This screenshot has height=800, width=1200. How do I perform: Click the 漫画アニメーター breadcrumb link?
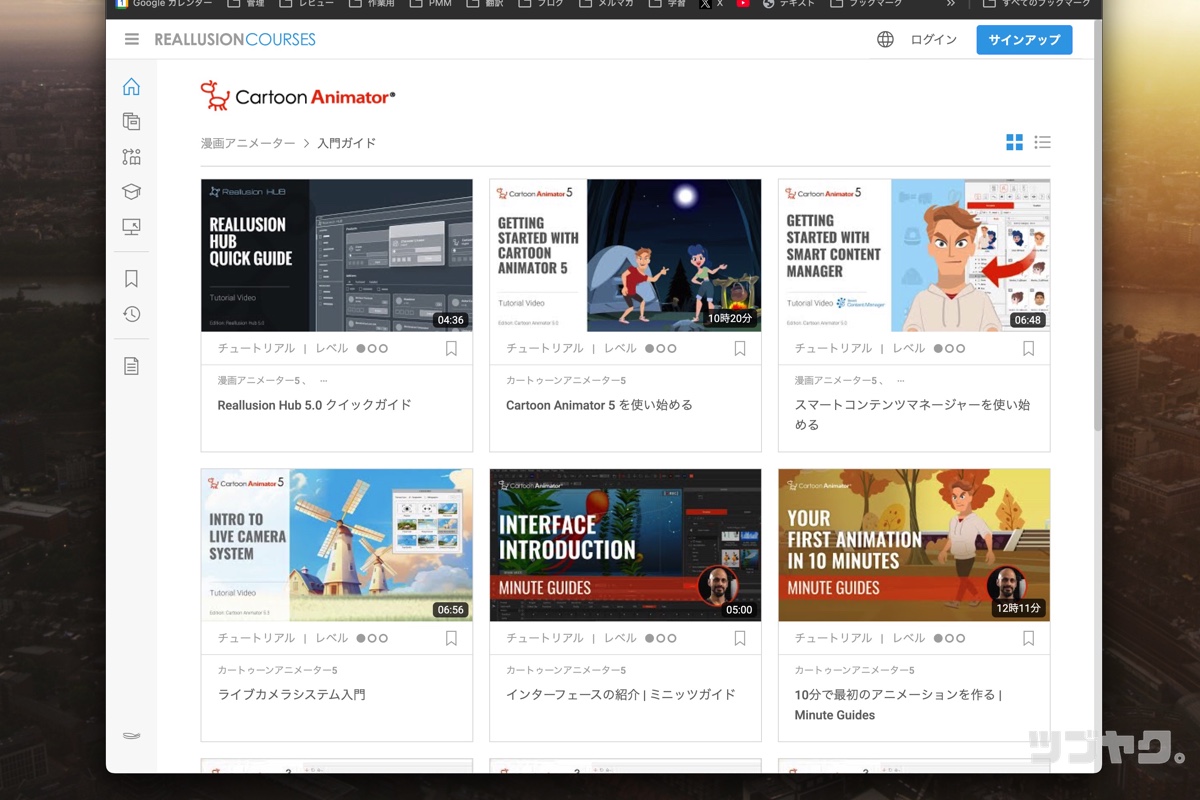(248, 143)
